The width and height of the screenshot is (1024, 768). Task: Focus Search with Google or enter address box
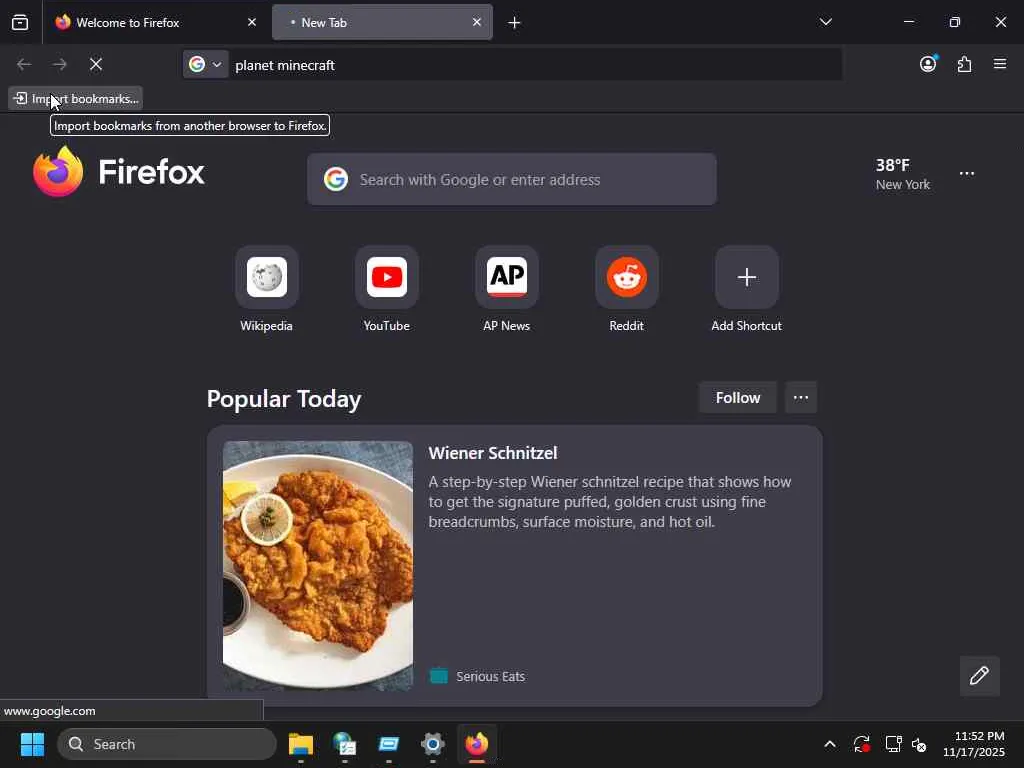click(x=512, y=180)
